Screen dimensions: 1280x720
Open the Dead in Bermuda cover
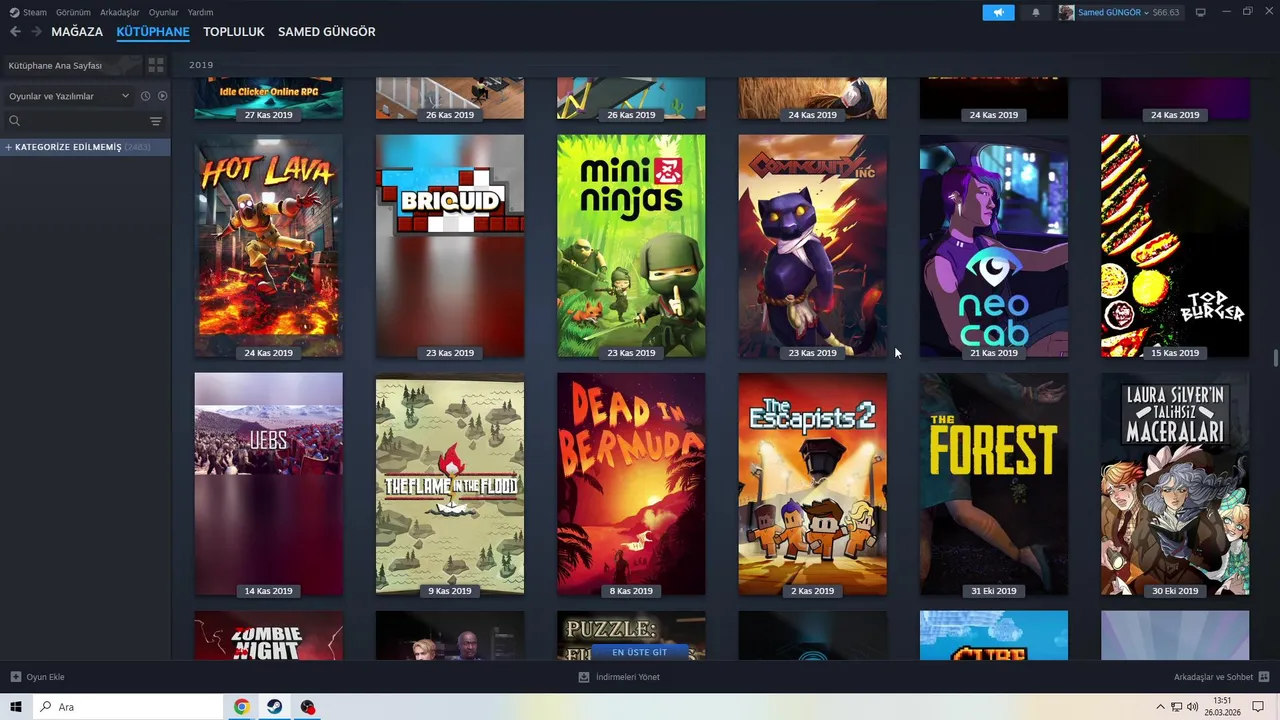[x=631, y=484]
